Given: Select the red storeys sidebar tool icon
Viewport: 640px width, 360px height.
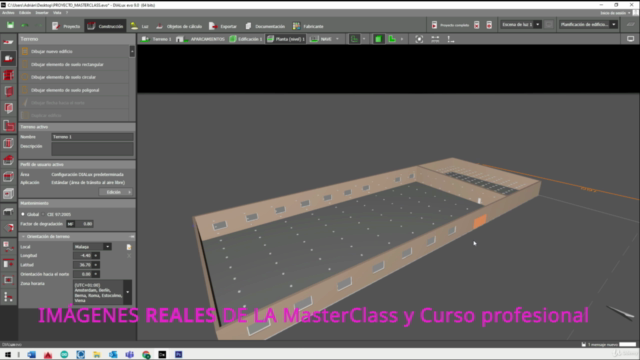Looking at the screenshot, I should pos(8,91).
